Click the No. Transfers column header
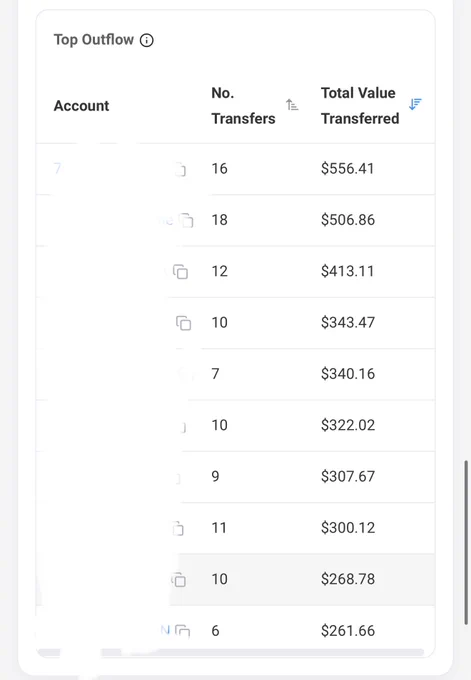Viewport: 471px width, 680px height. 243,105
